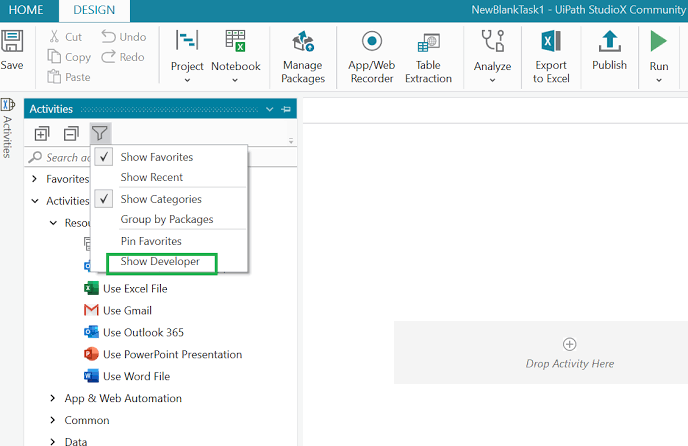Click the filter funnel icon
688x446 pixels.
100,133
